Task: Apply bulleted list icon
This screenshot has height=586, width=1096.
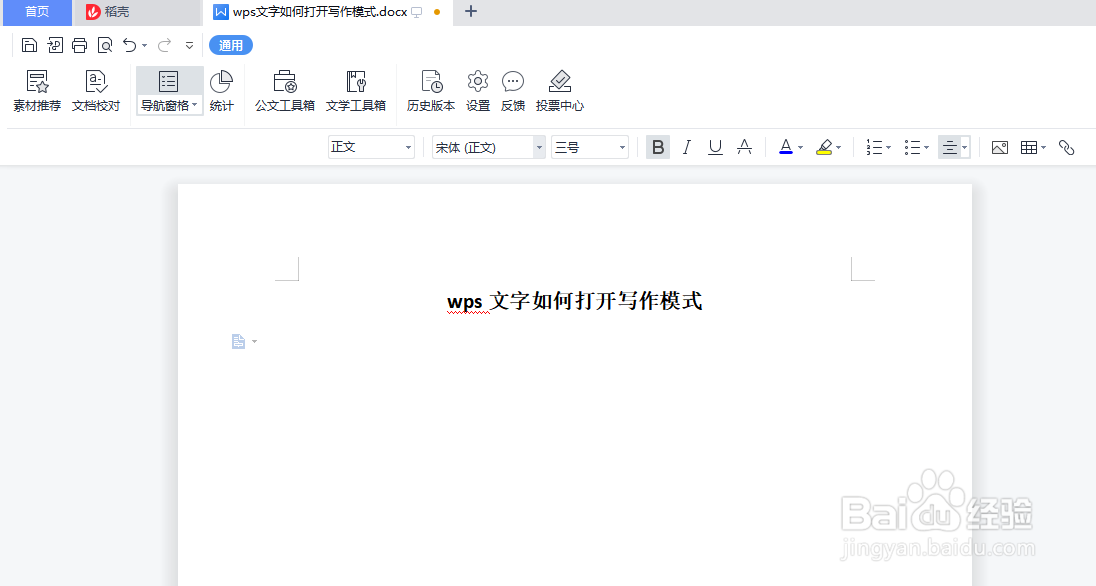Action: (x=911, y=148)
